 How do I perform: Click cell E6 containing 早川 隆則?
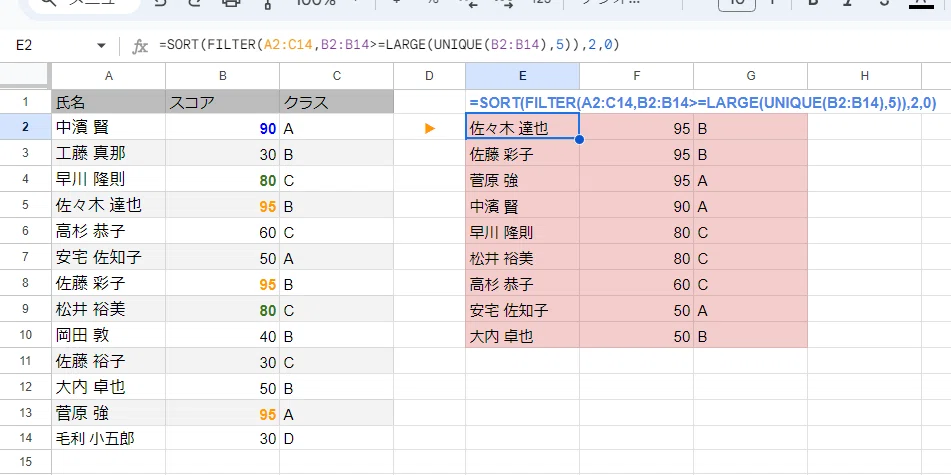pos(522,232)
